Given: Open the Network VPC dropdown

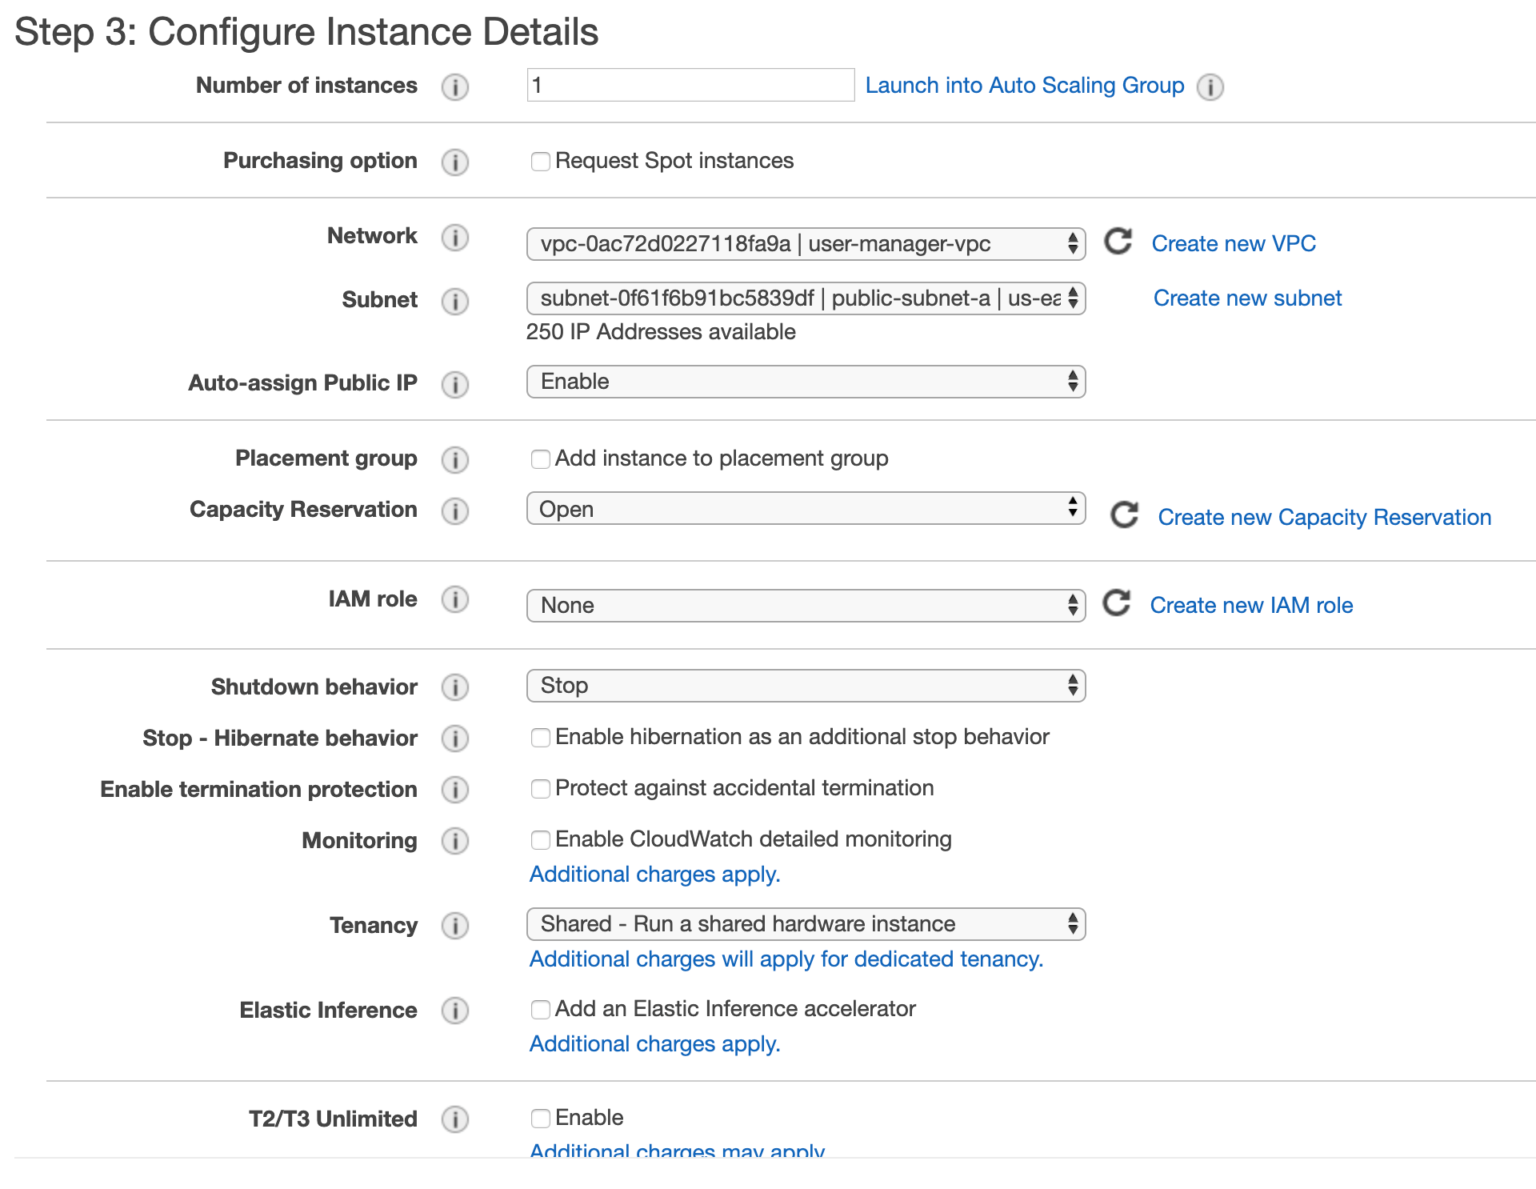Looking at the screenshot, I should pyautogui.click(x=805, y=244).
